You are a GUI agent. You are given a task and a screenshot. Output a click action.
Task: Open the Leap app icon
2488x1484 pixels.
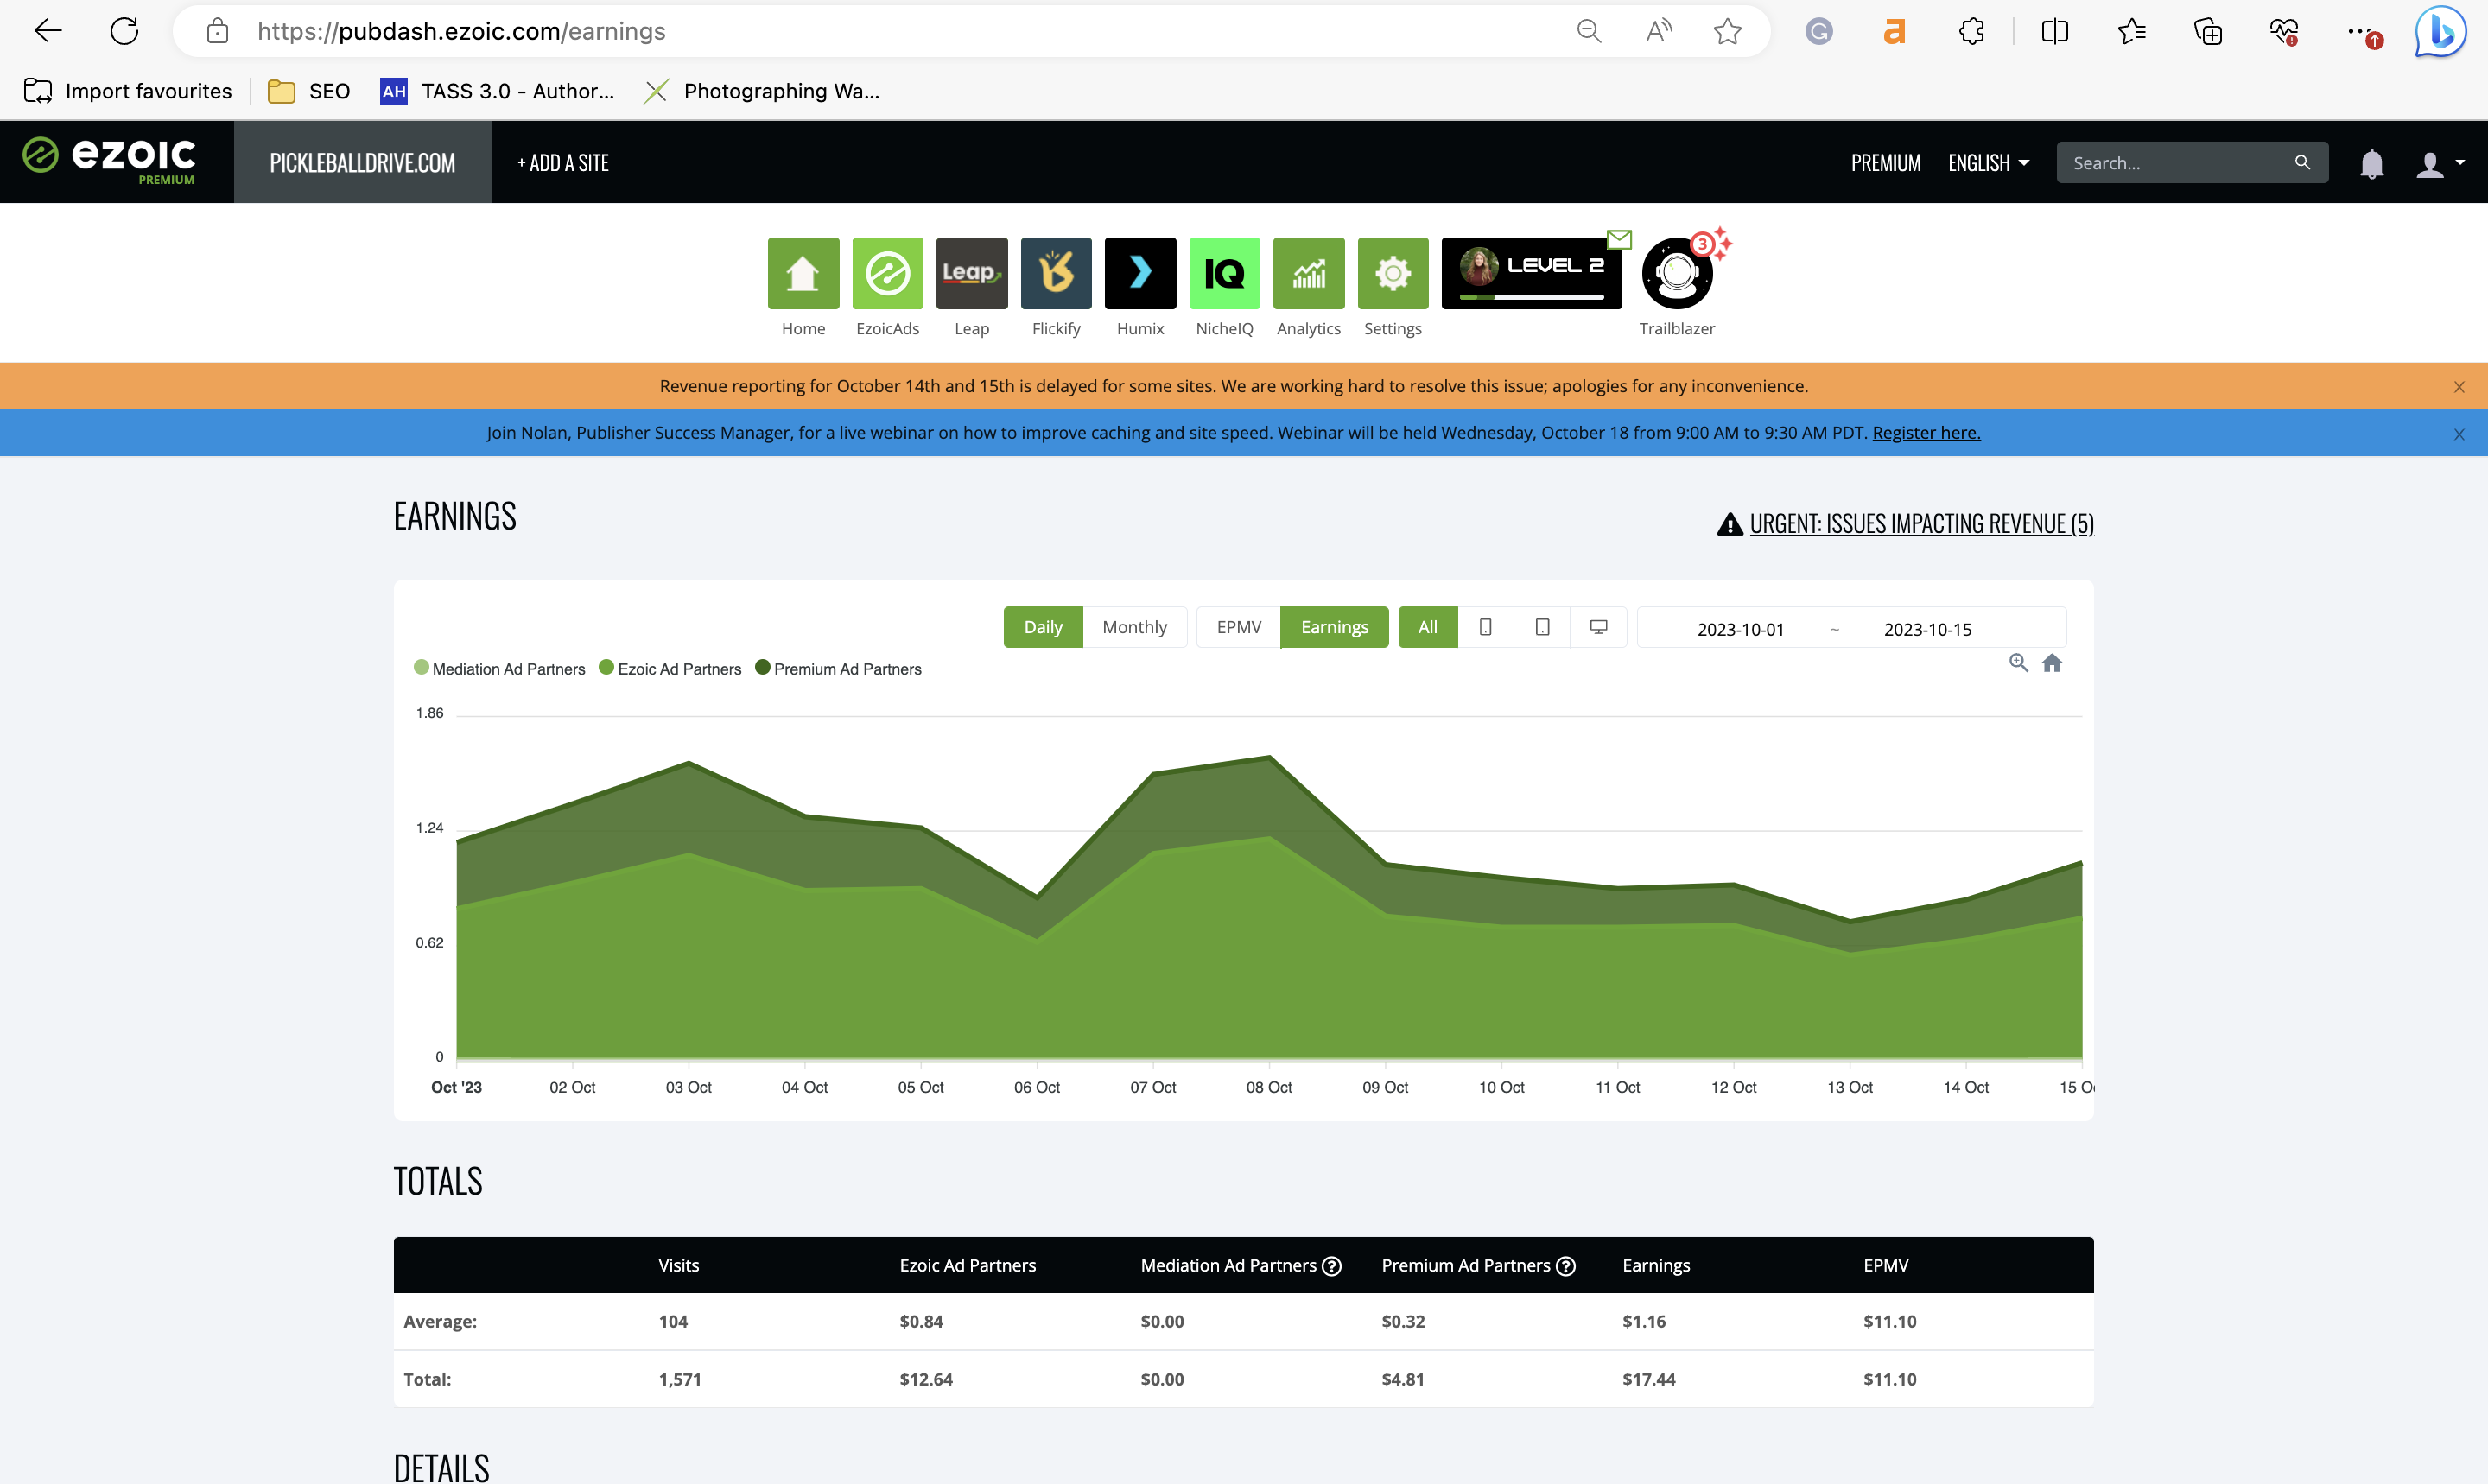click(x=971, y=273)
